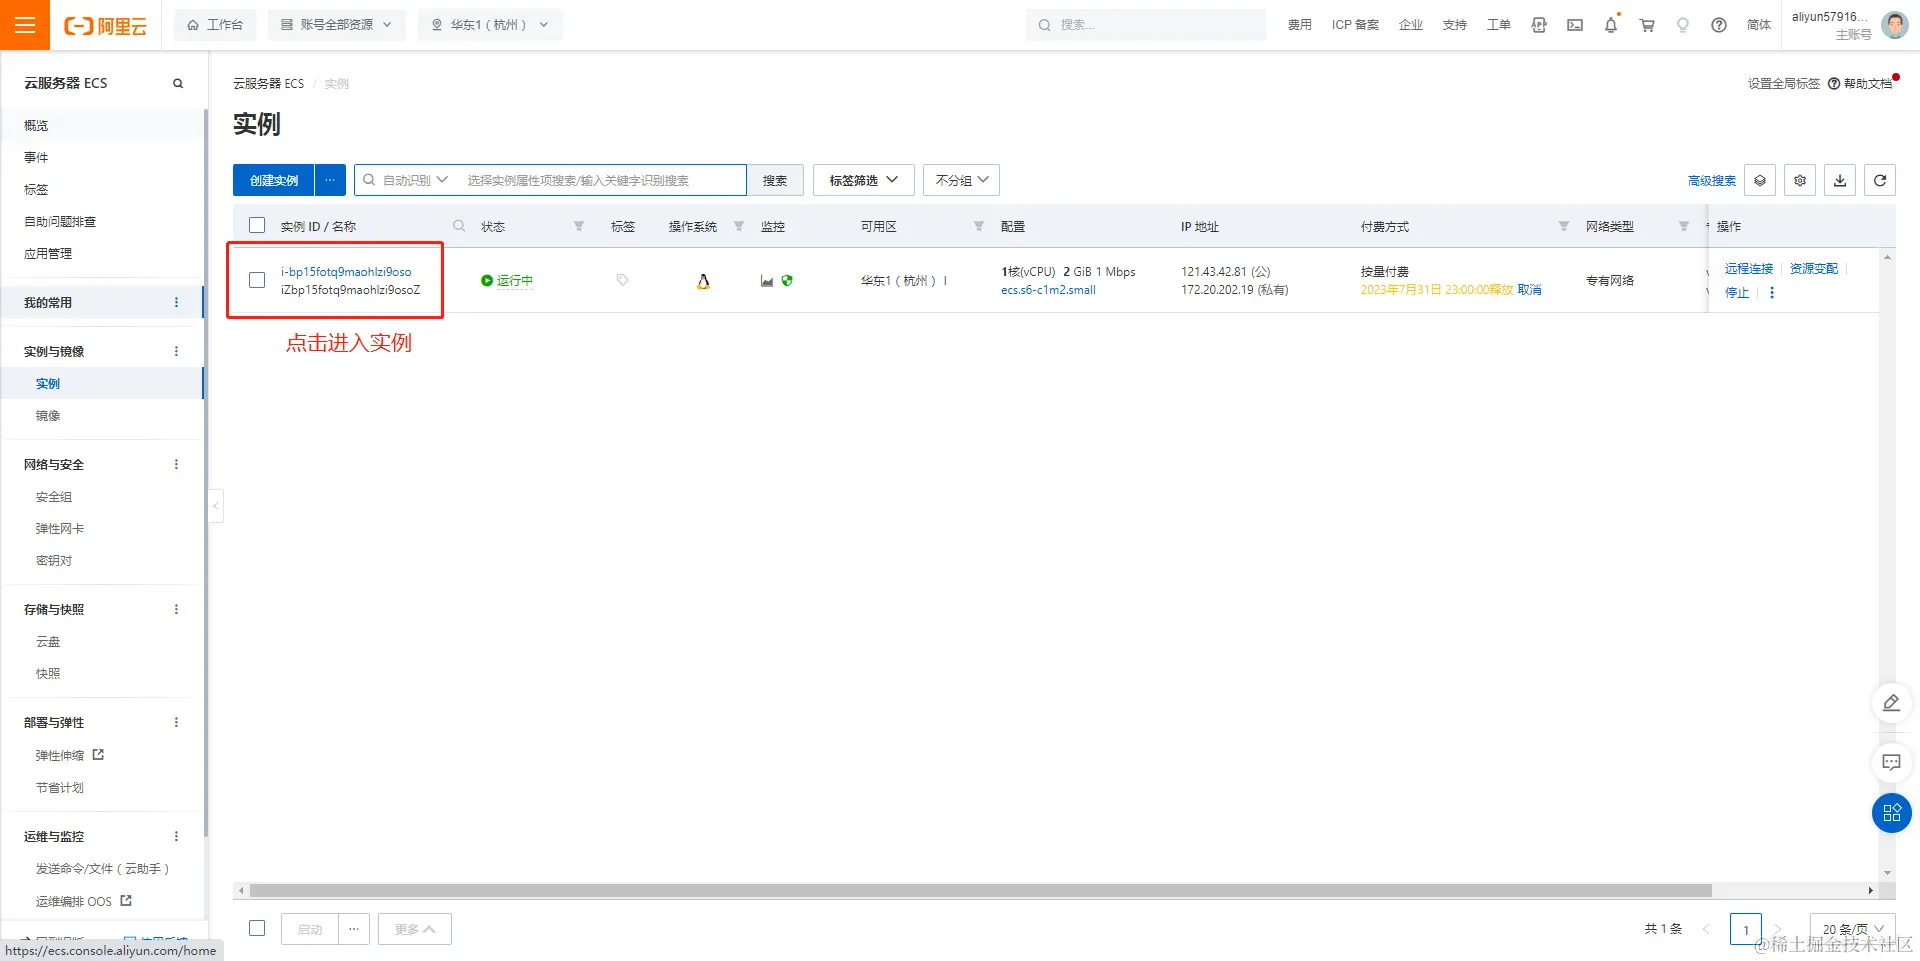Click the 搜索 button

point(775,180)
